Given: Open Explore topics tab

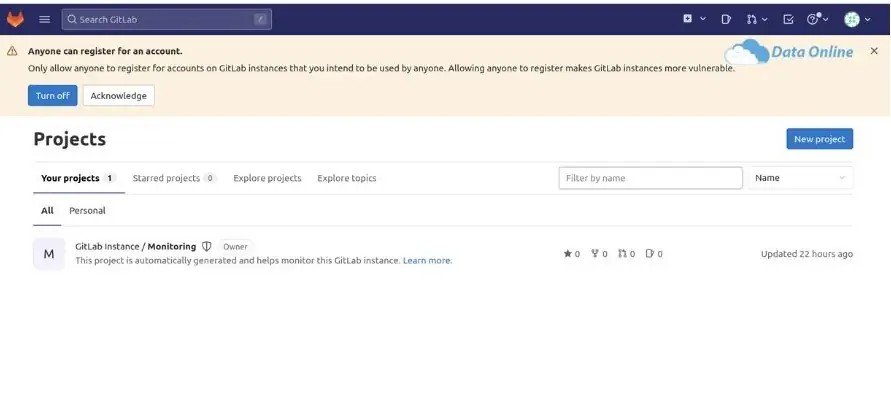Looking at the screenshot, I should click(347, 178).
